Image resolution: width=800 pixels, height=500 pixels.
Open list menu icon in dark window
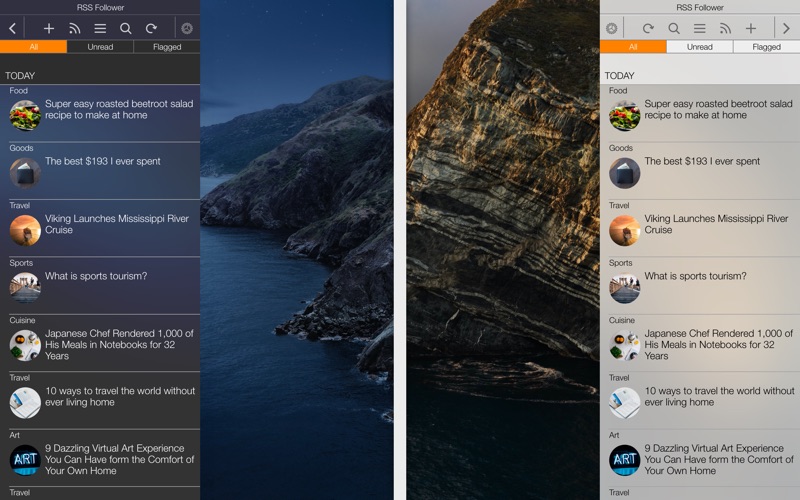(100, 29)
